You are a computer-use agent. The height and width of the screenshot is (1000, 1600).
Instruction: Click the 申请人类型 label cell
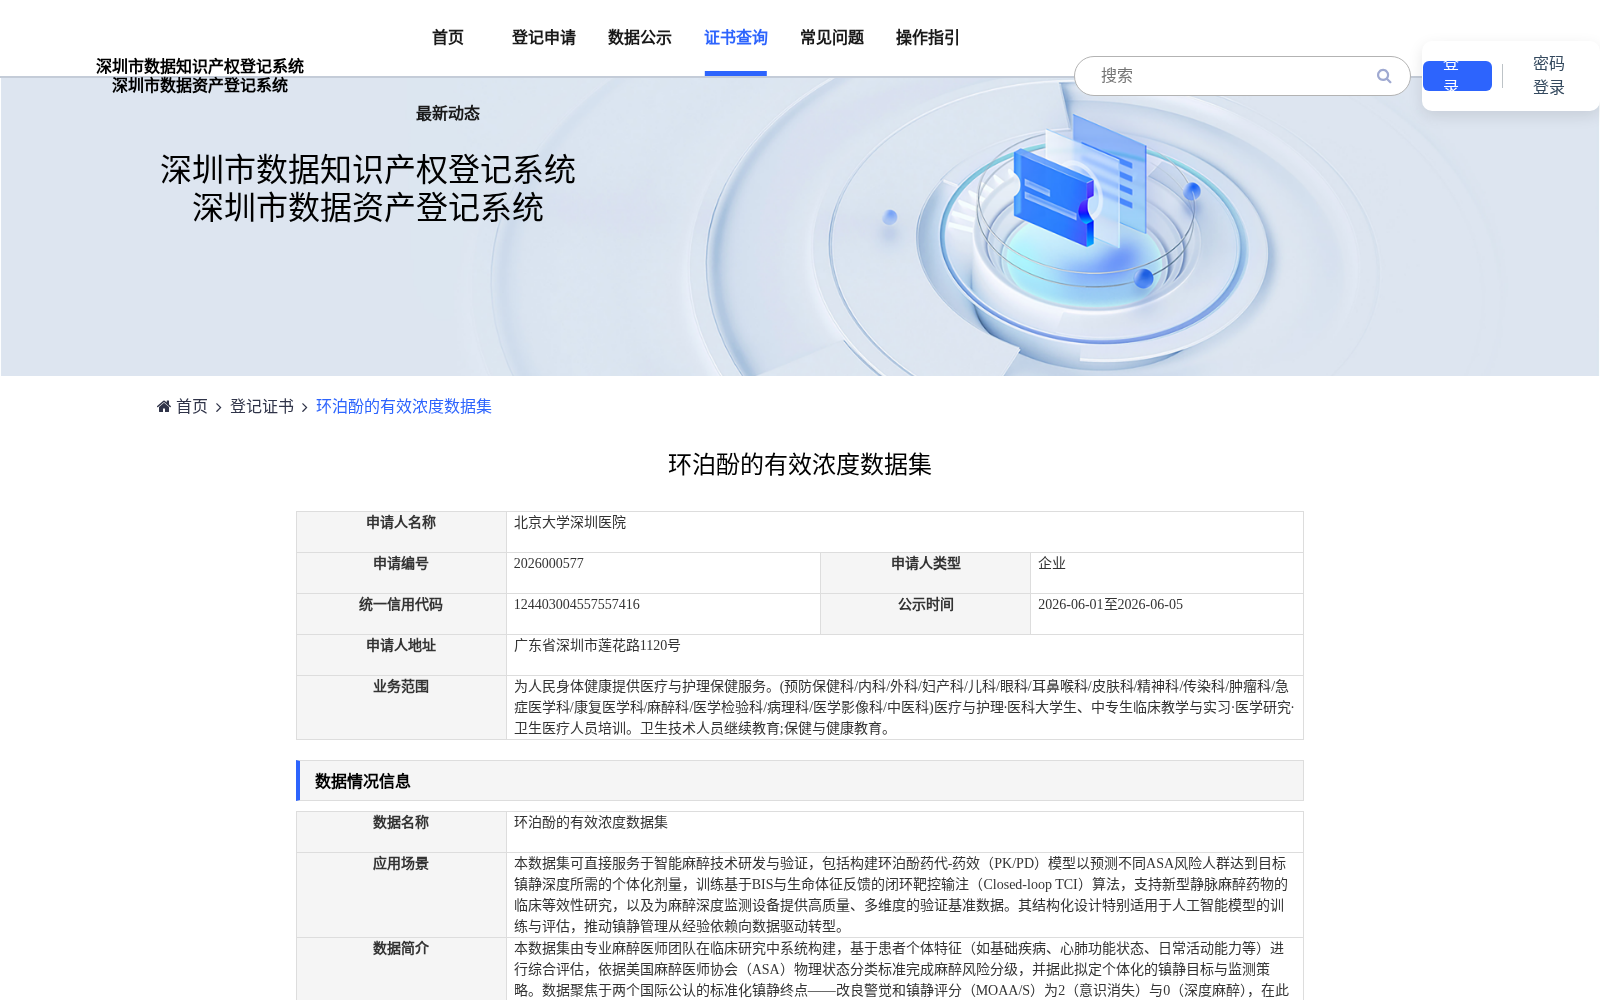pos(925,573)
